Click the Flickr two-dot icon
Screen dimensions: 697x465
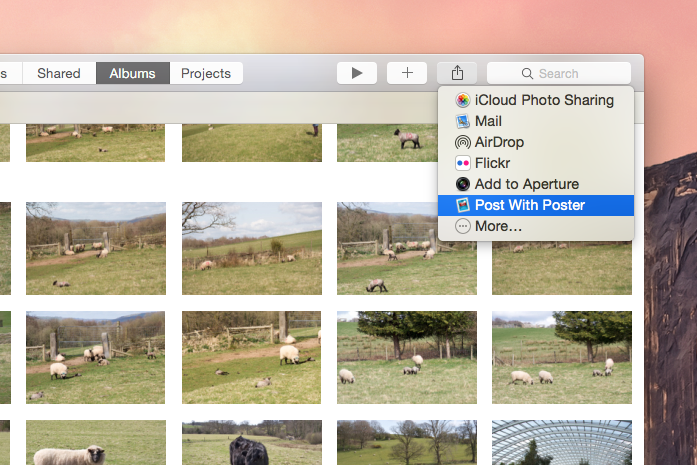(x=463, y=163)
